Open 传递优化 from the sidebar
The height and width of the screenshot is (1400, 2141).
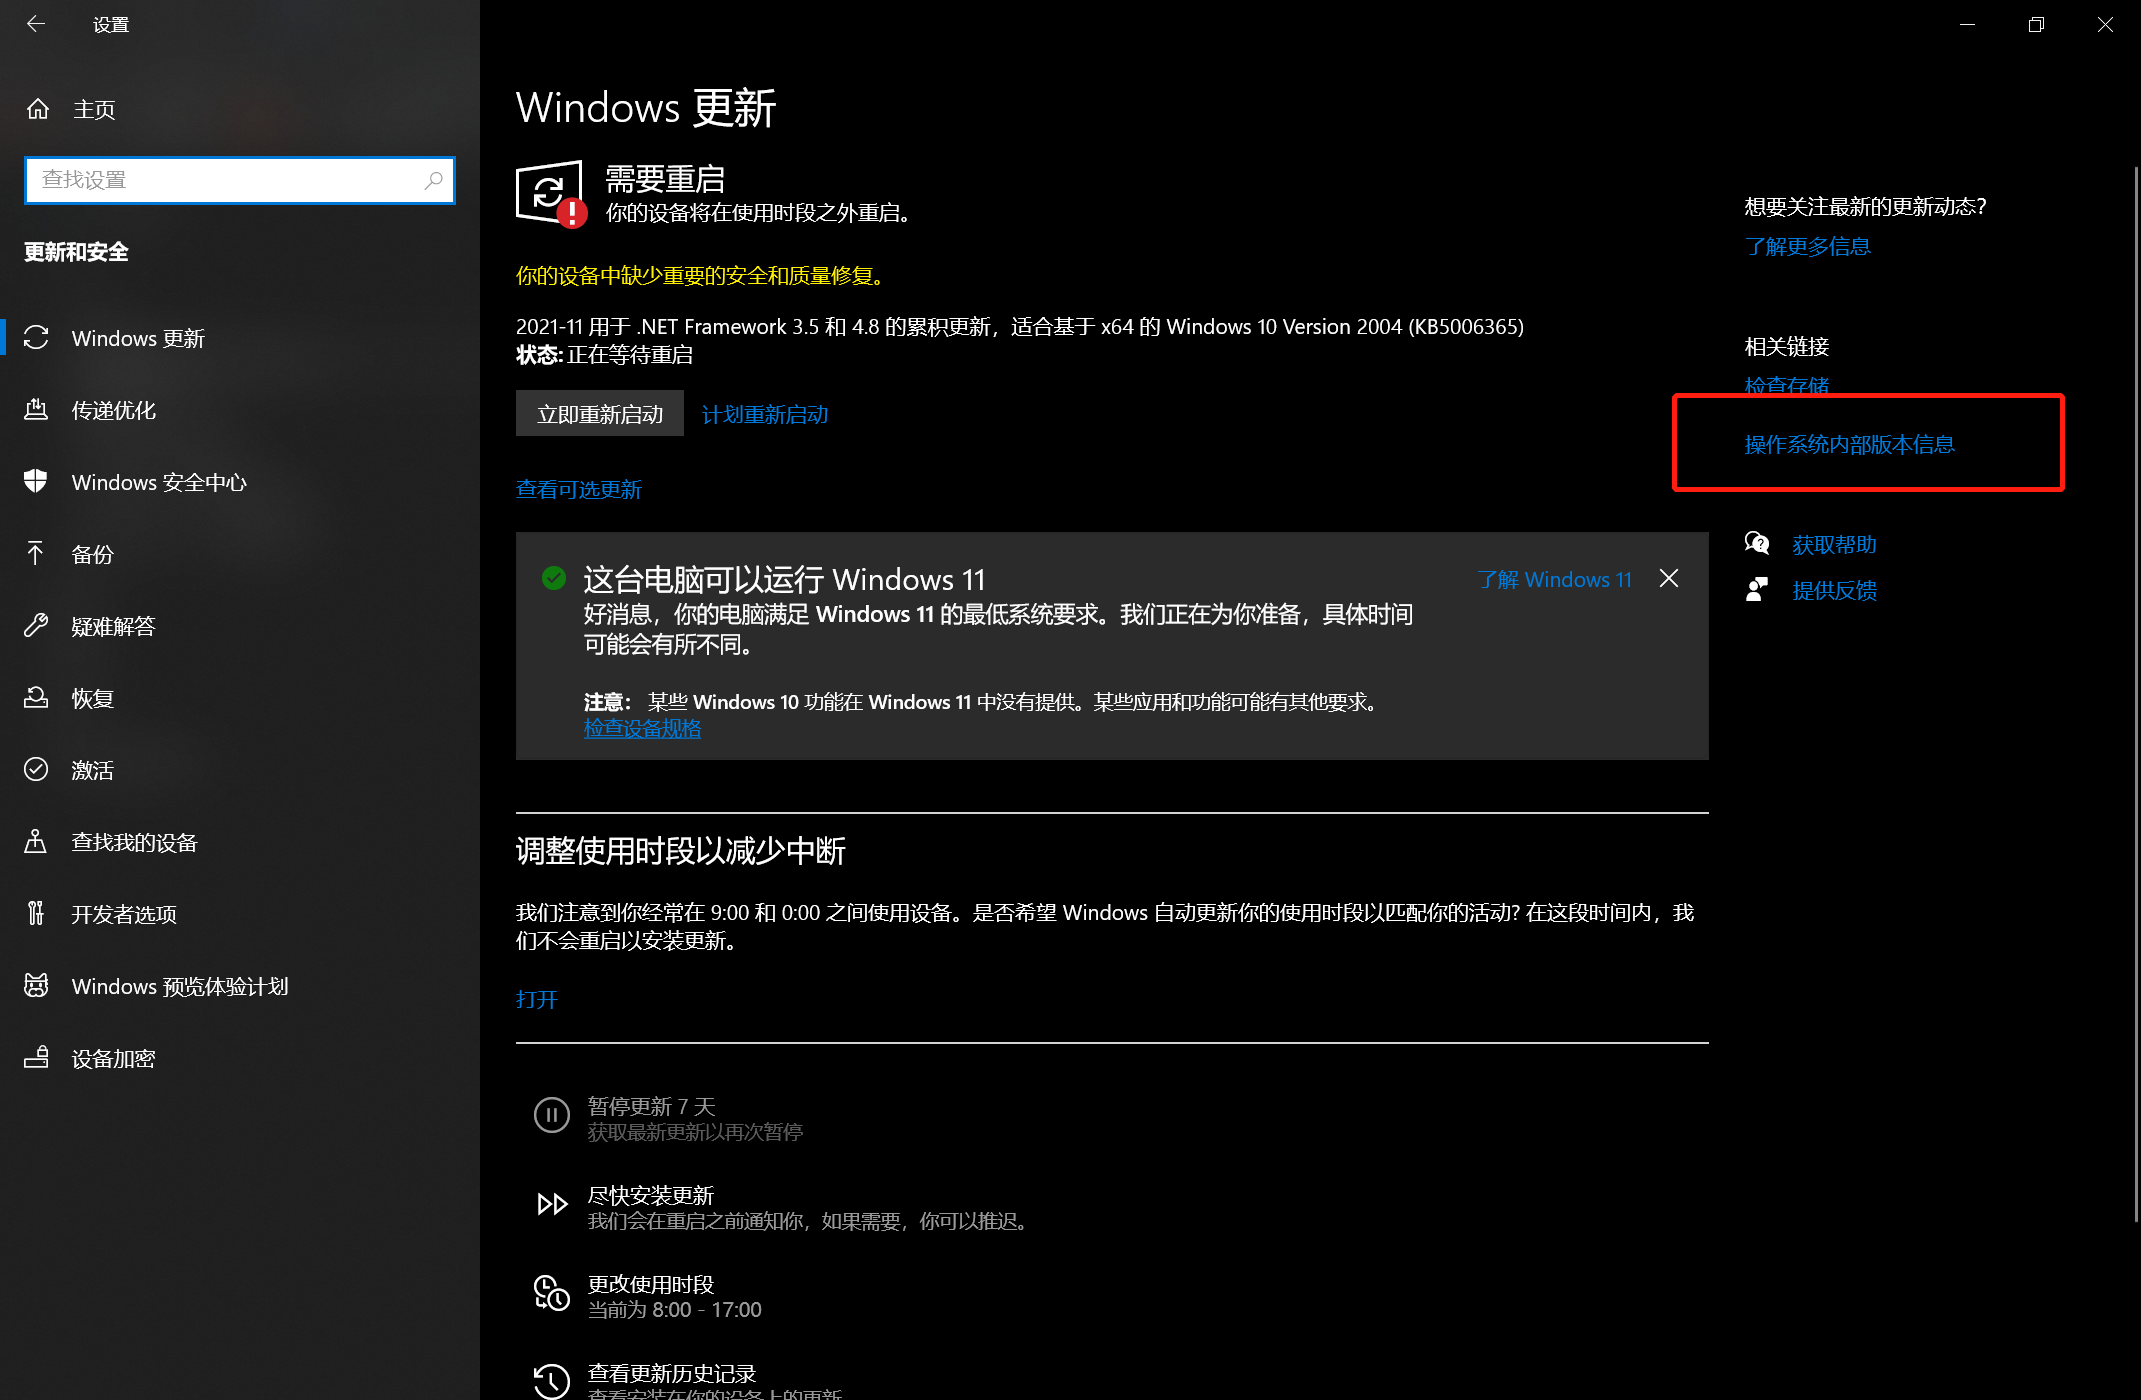114,410
